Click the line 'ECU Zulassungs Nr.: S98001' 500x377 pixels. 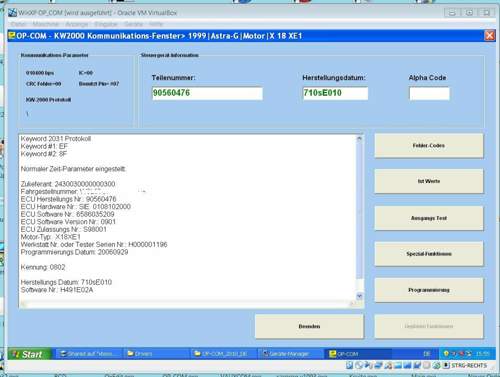(64, 229)
